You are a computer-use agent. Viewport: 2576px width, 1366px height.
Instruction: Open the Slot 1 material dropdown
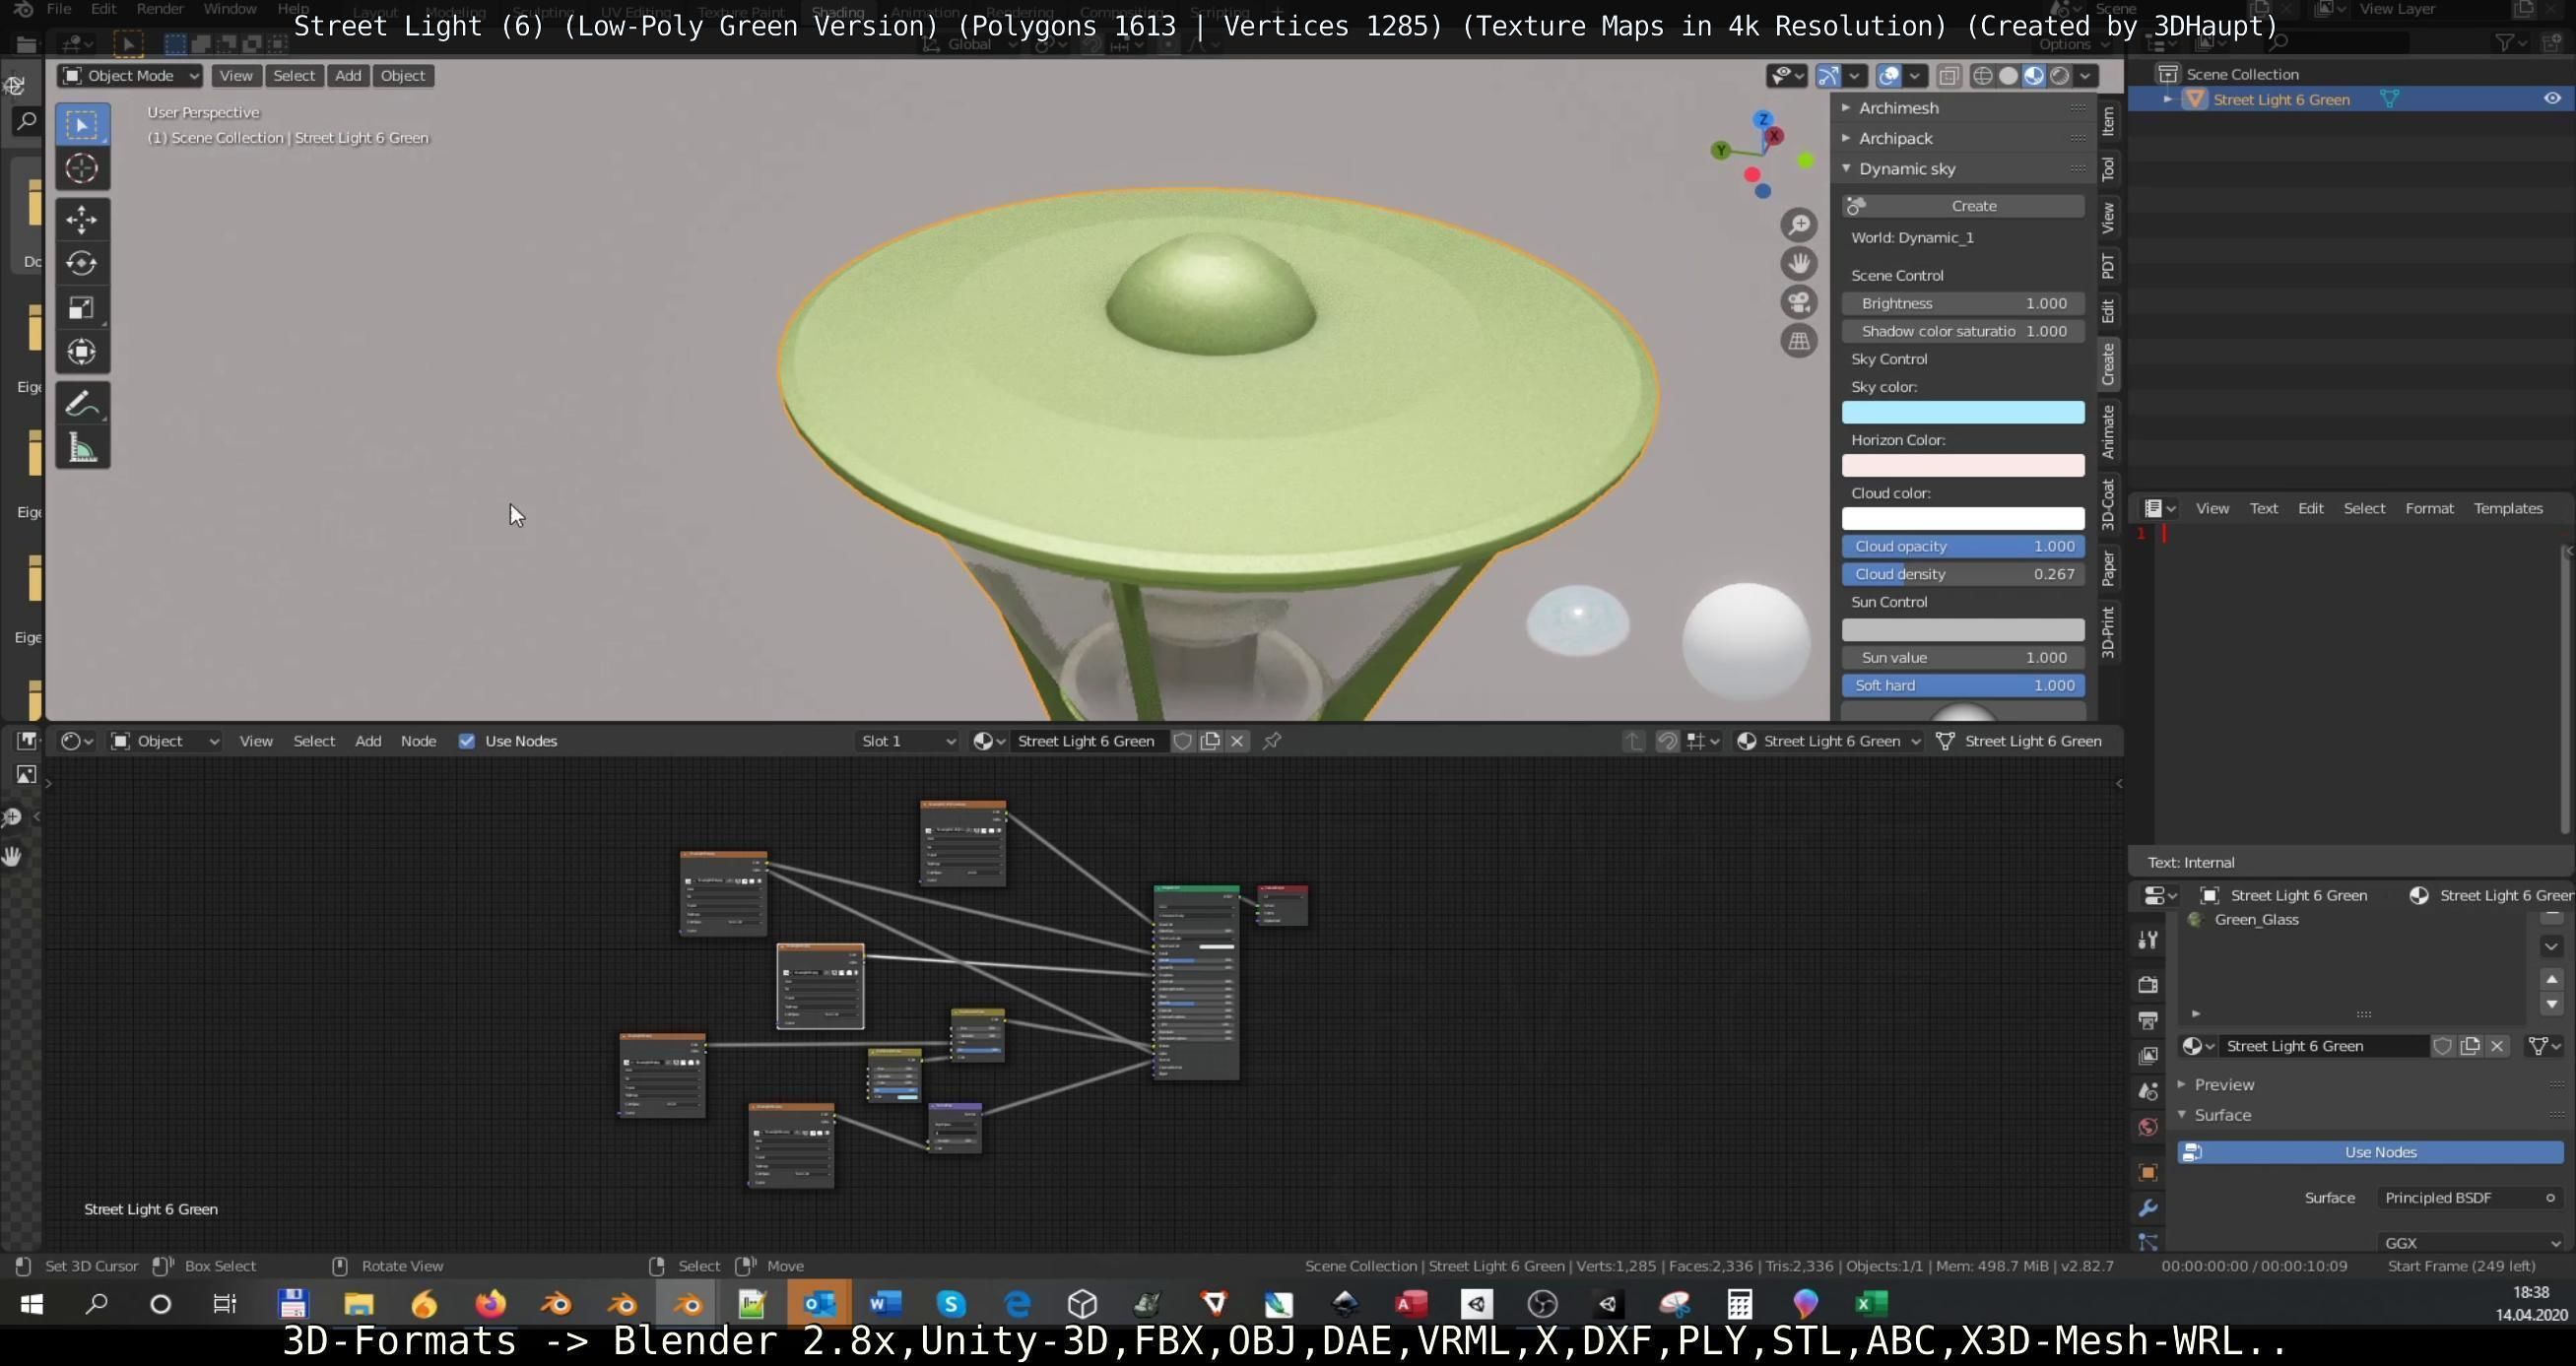907,741
